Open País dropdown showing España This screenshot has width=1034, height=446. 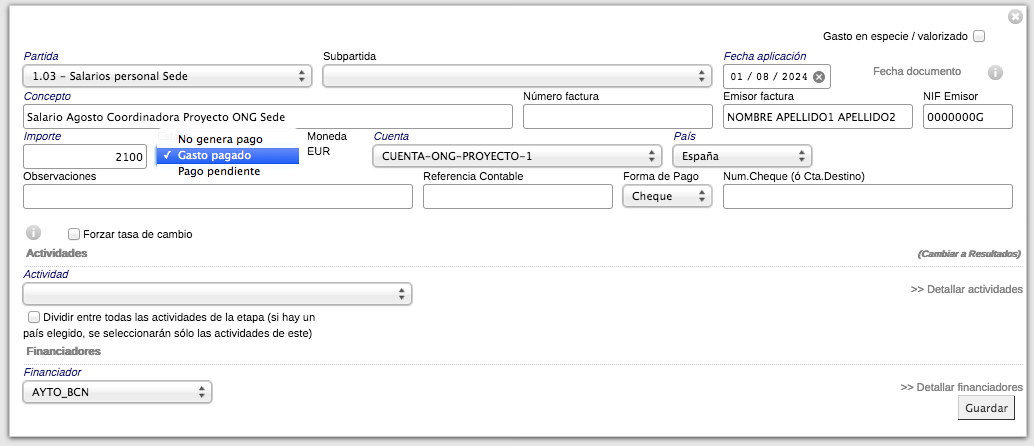(741, 156)
